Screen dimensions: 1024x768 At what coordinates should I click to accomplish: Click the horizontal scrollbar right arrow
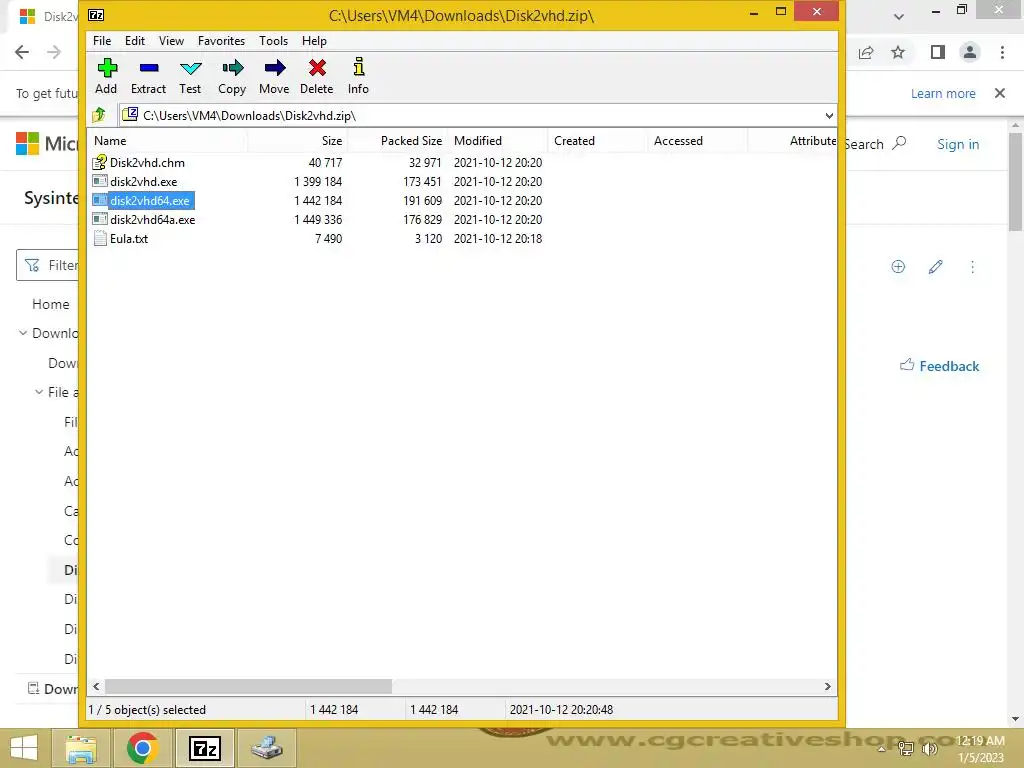click(827, 686)
